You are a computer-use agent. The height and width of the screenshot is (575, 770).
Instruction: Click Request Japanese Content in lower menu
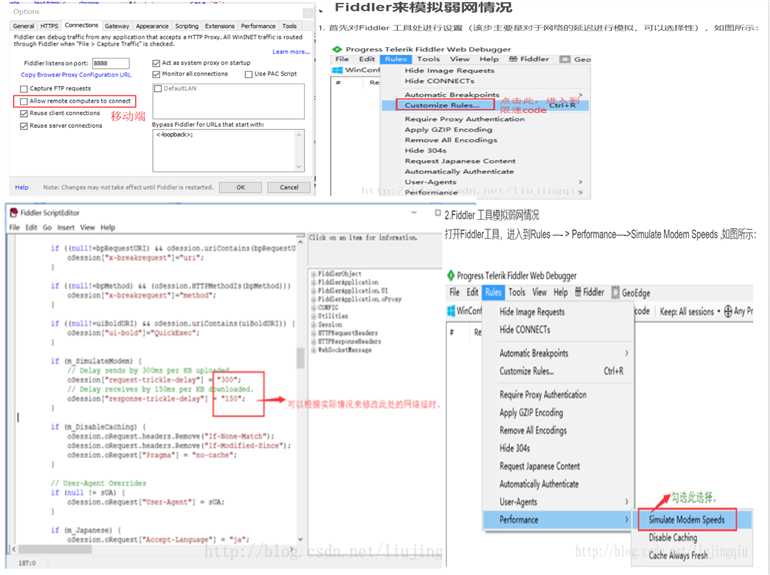tap(539, 466)
